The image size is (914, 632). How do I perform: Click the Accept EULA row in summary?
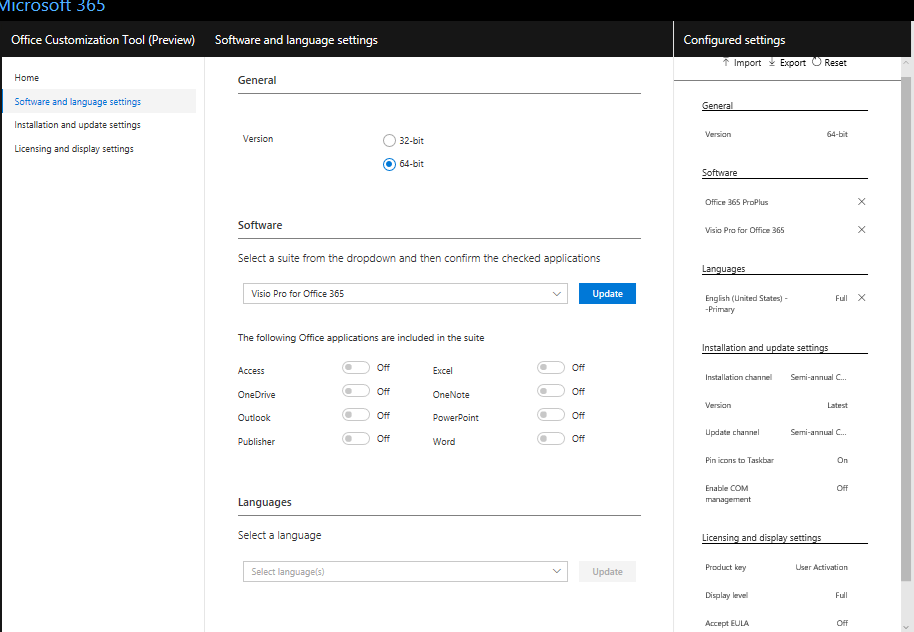pyautogui.click(x=776, y=623)
